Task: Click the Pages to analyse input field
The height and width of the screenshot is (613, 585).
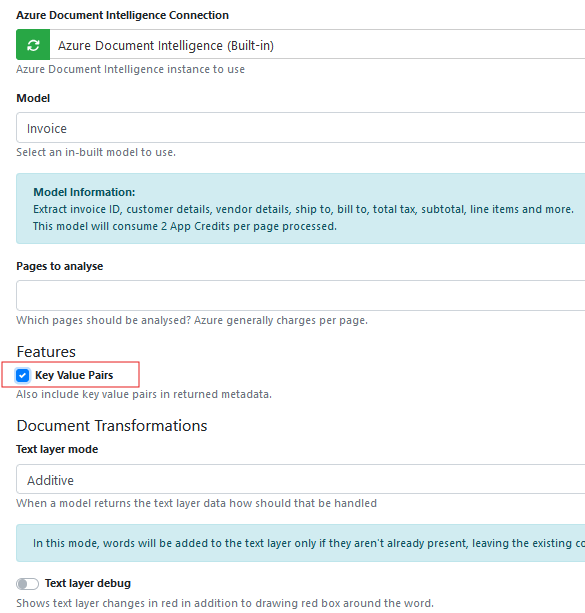Action: click(x=300, y=296)
